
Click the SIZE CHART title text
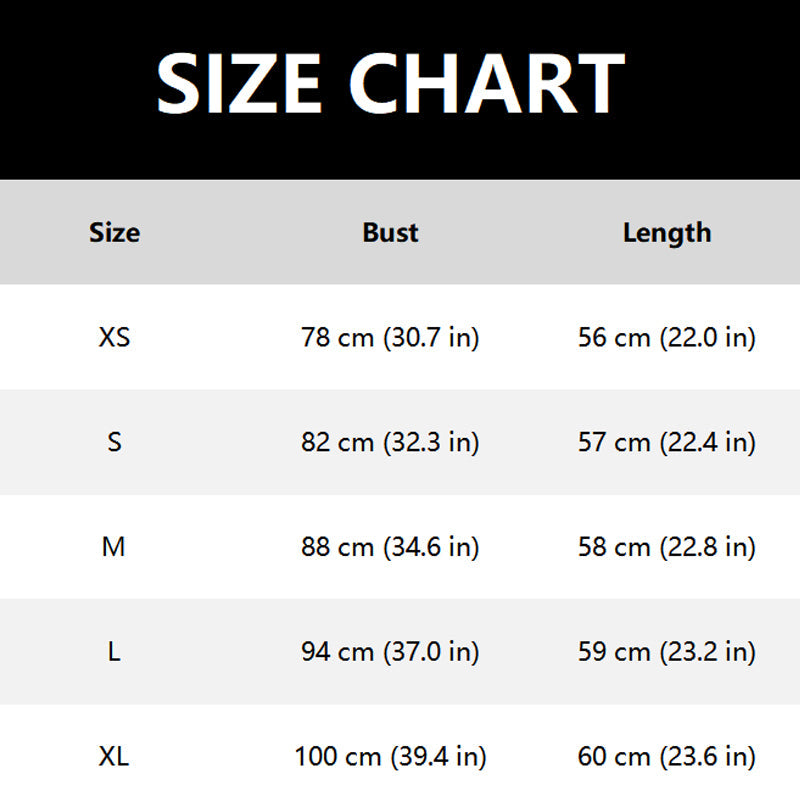(390, 83)
